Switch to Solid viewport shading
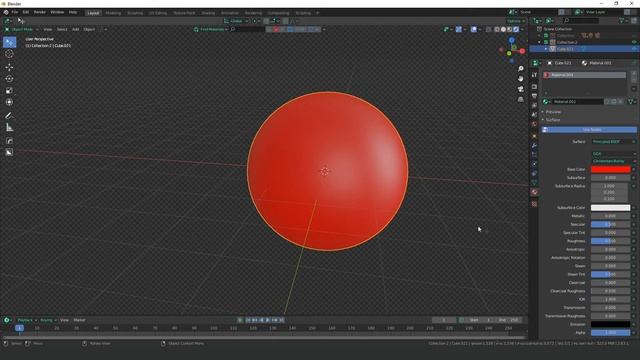640x360 pixels. [x=503, y=29]
